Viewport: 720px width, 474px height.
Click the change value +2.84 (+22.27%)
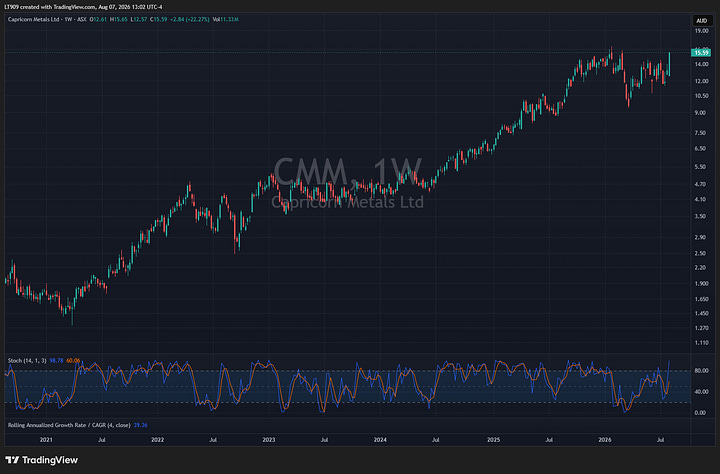(190, 19)
